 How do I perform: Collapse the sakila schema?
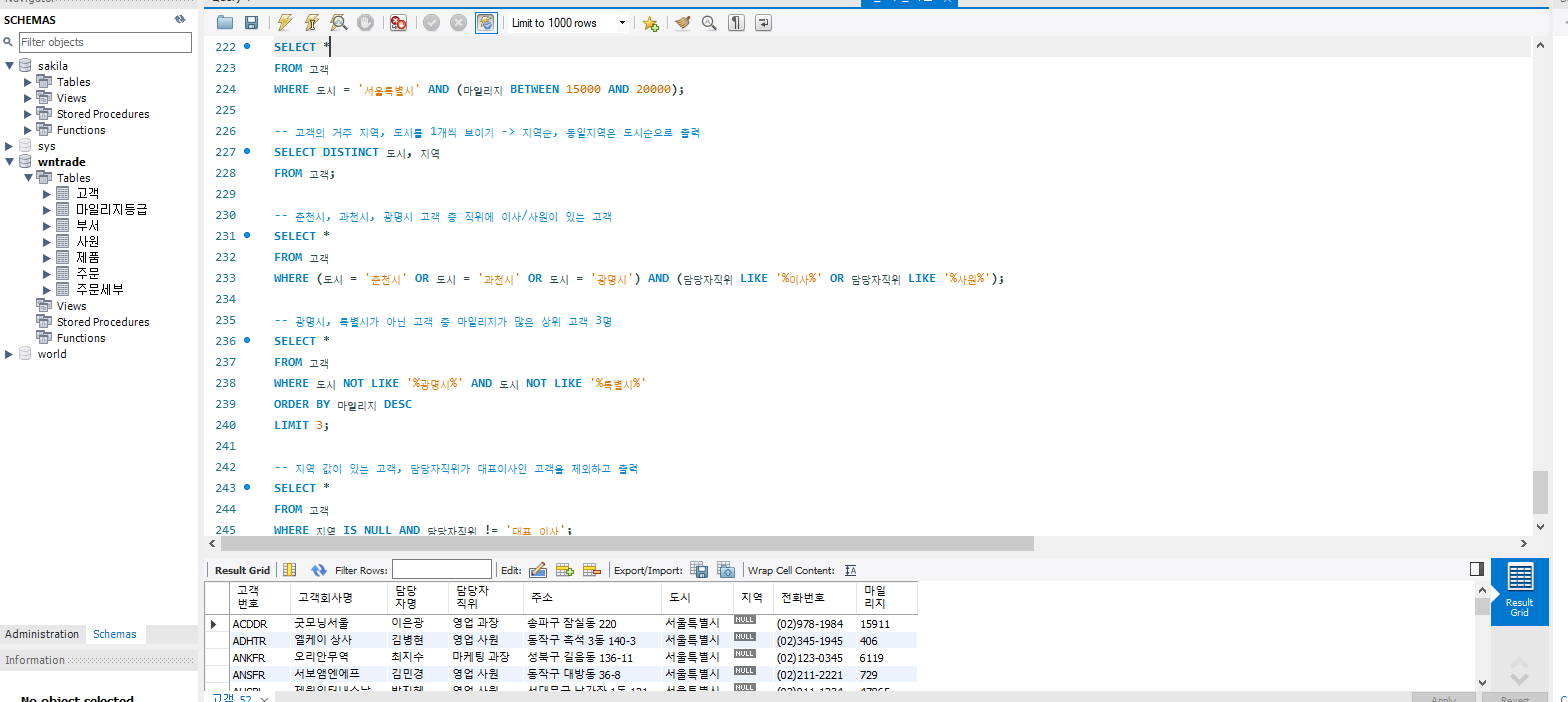[x=10, y=66]
